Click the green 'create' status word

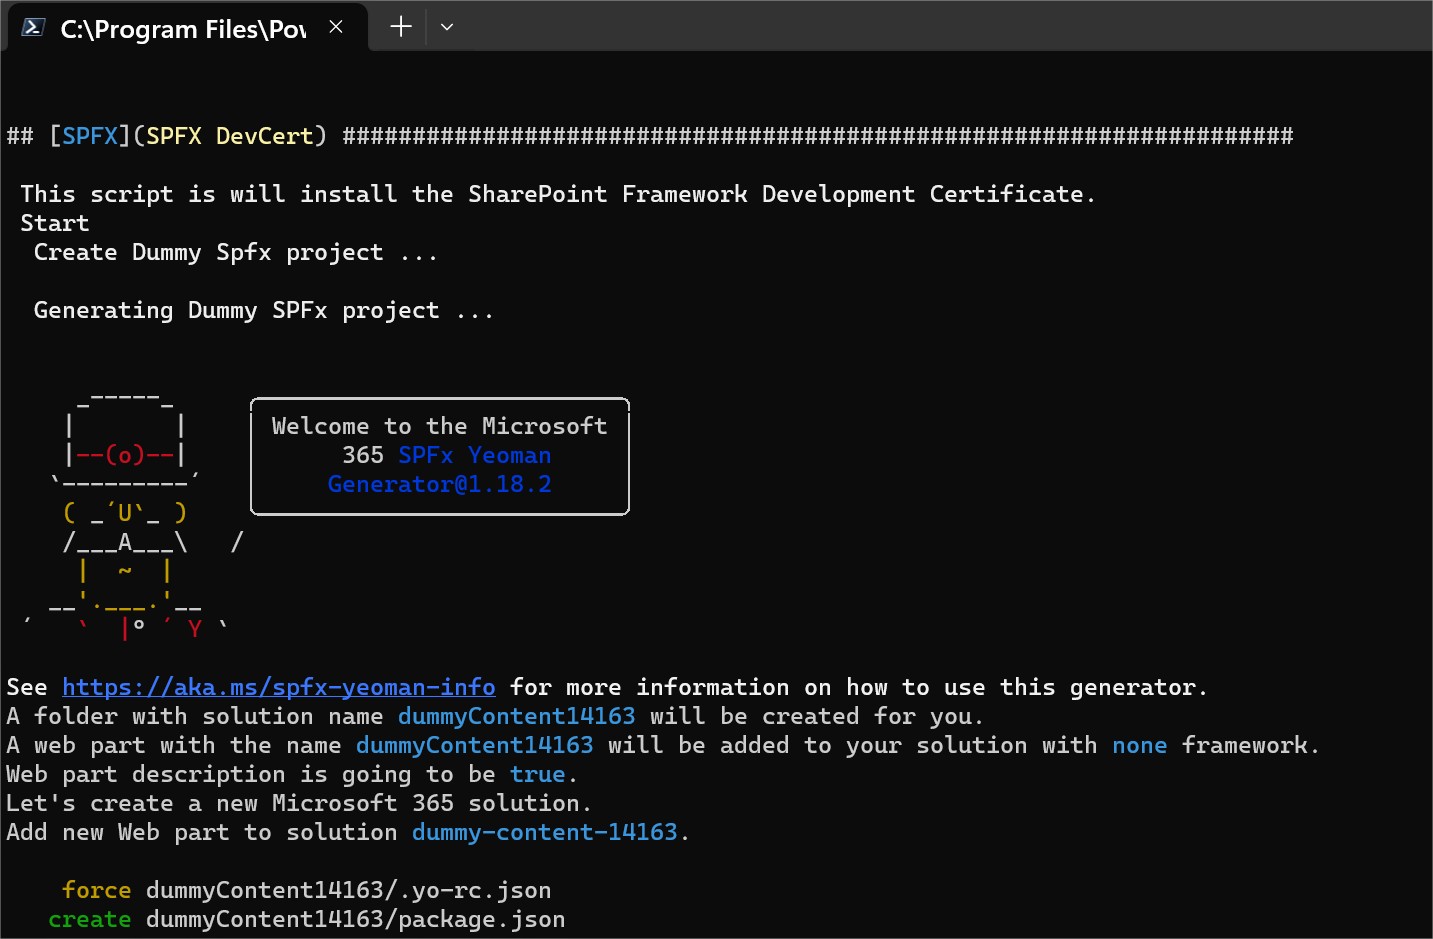90,919
